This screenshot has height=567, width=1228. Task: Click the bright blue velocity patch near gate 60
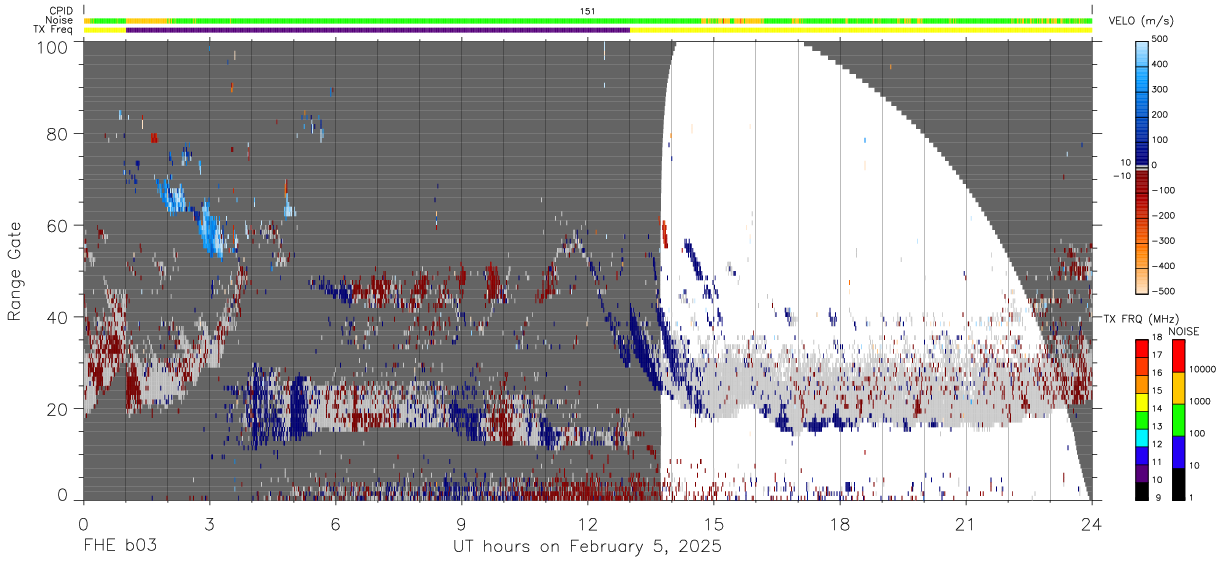click(x=212, y=230)
